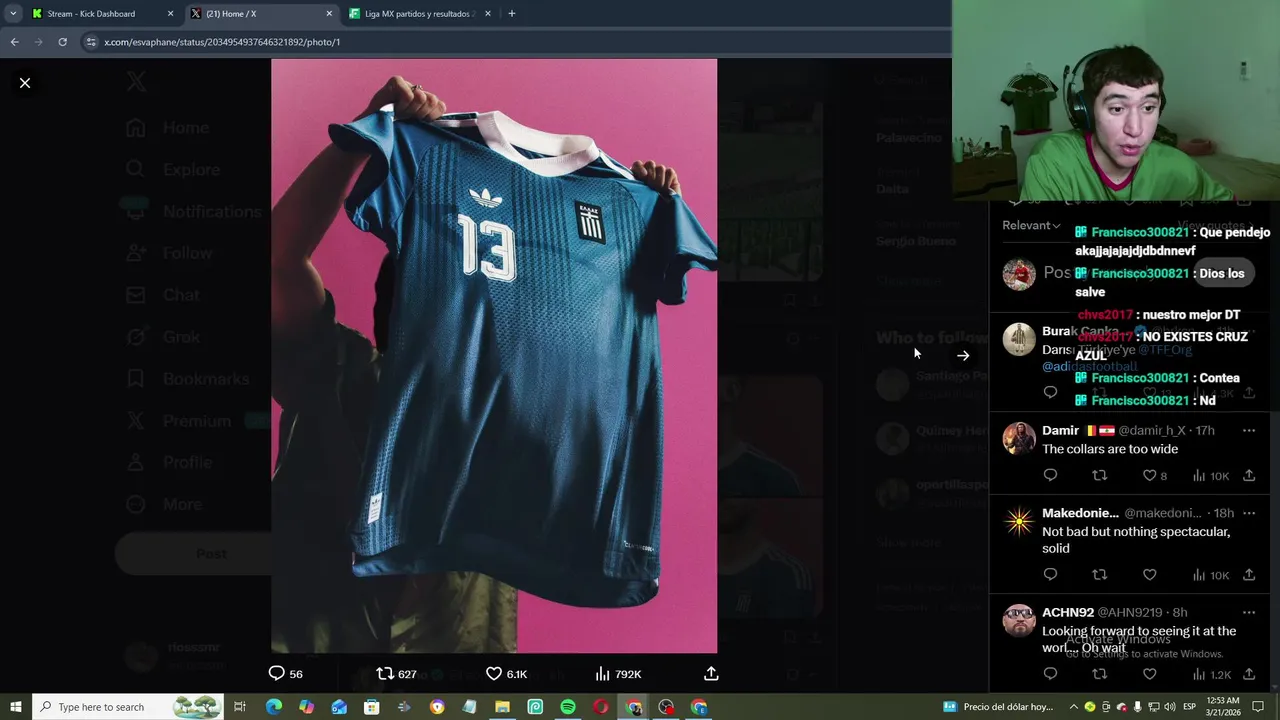Share the photo tweet

pos(711,674)
